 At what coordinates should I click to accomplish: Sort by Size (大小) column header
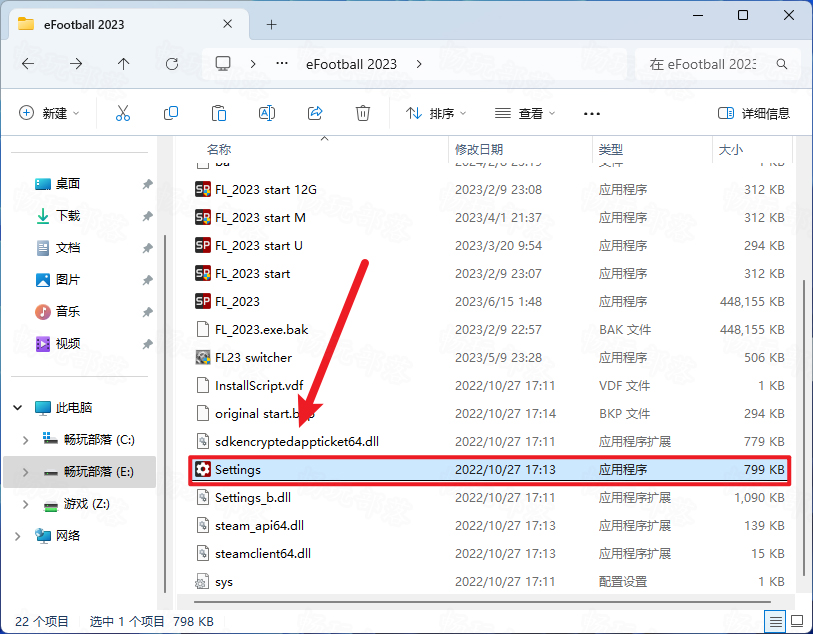[x=731, y=150]
